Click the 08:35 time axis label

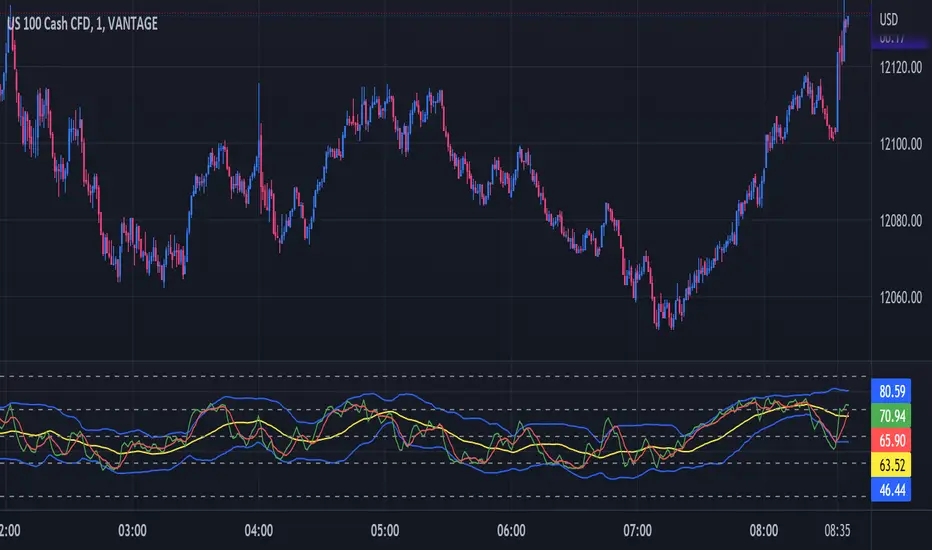point(837,530)
